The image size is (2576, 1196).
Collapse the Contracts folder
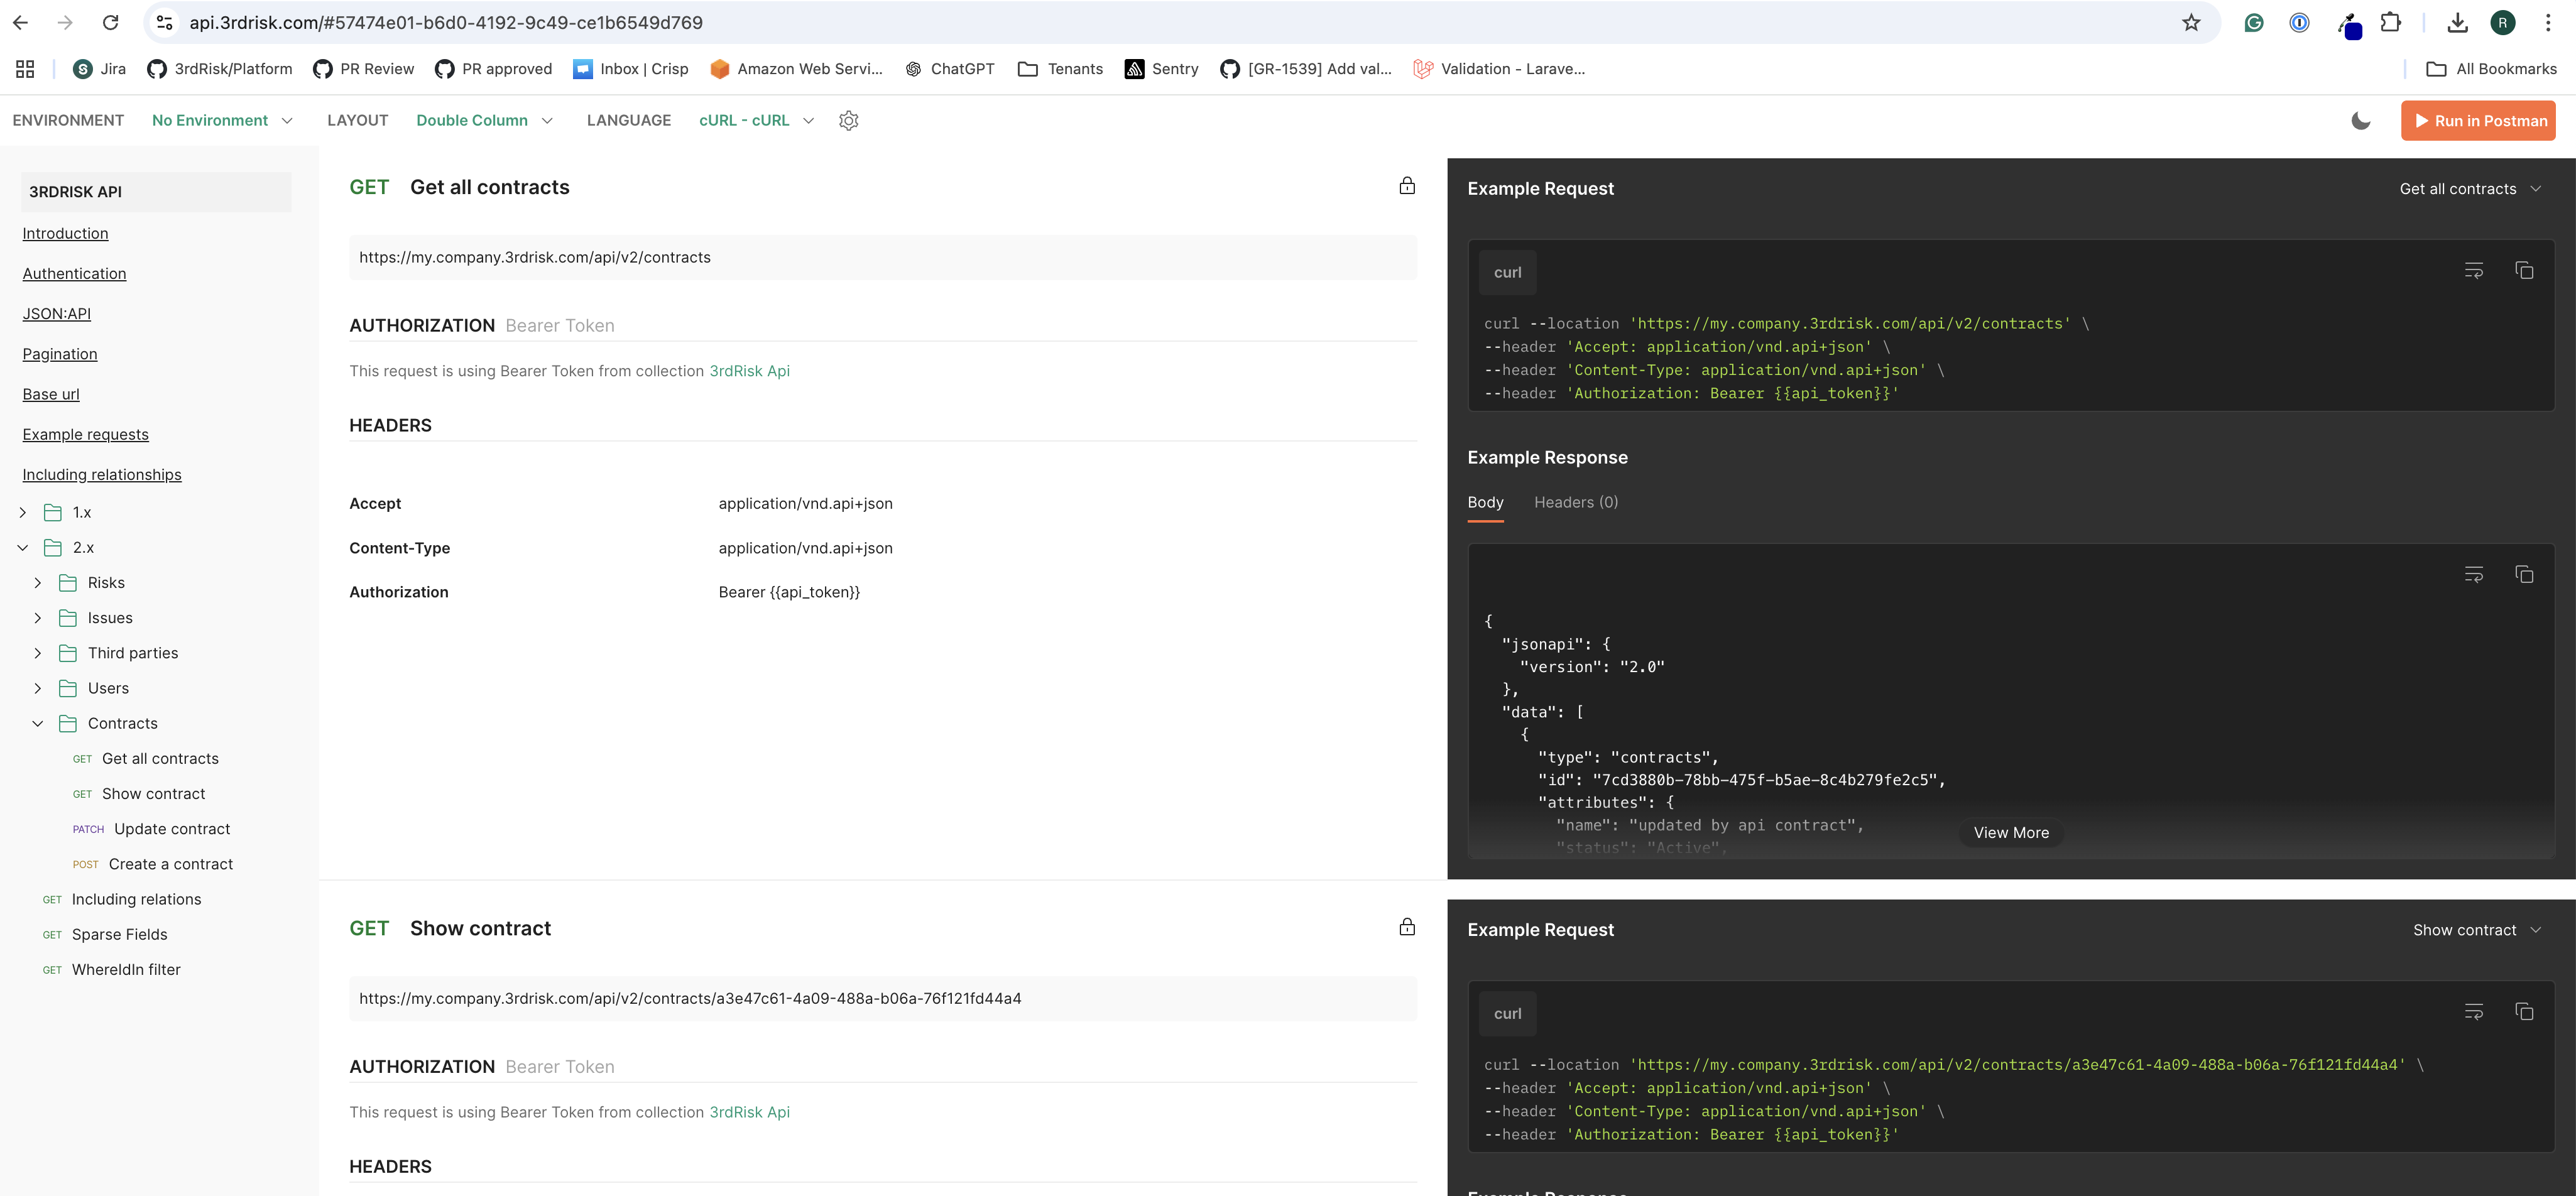pyautogui.click(x=38, y=723)
